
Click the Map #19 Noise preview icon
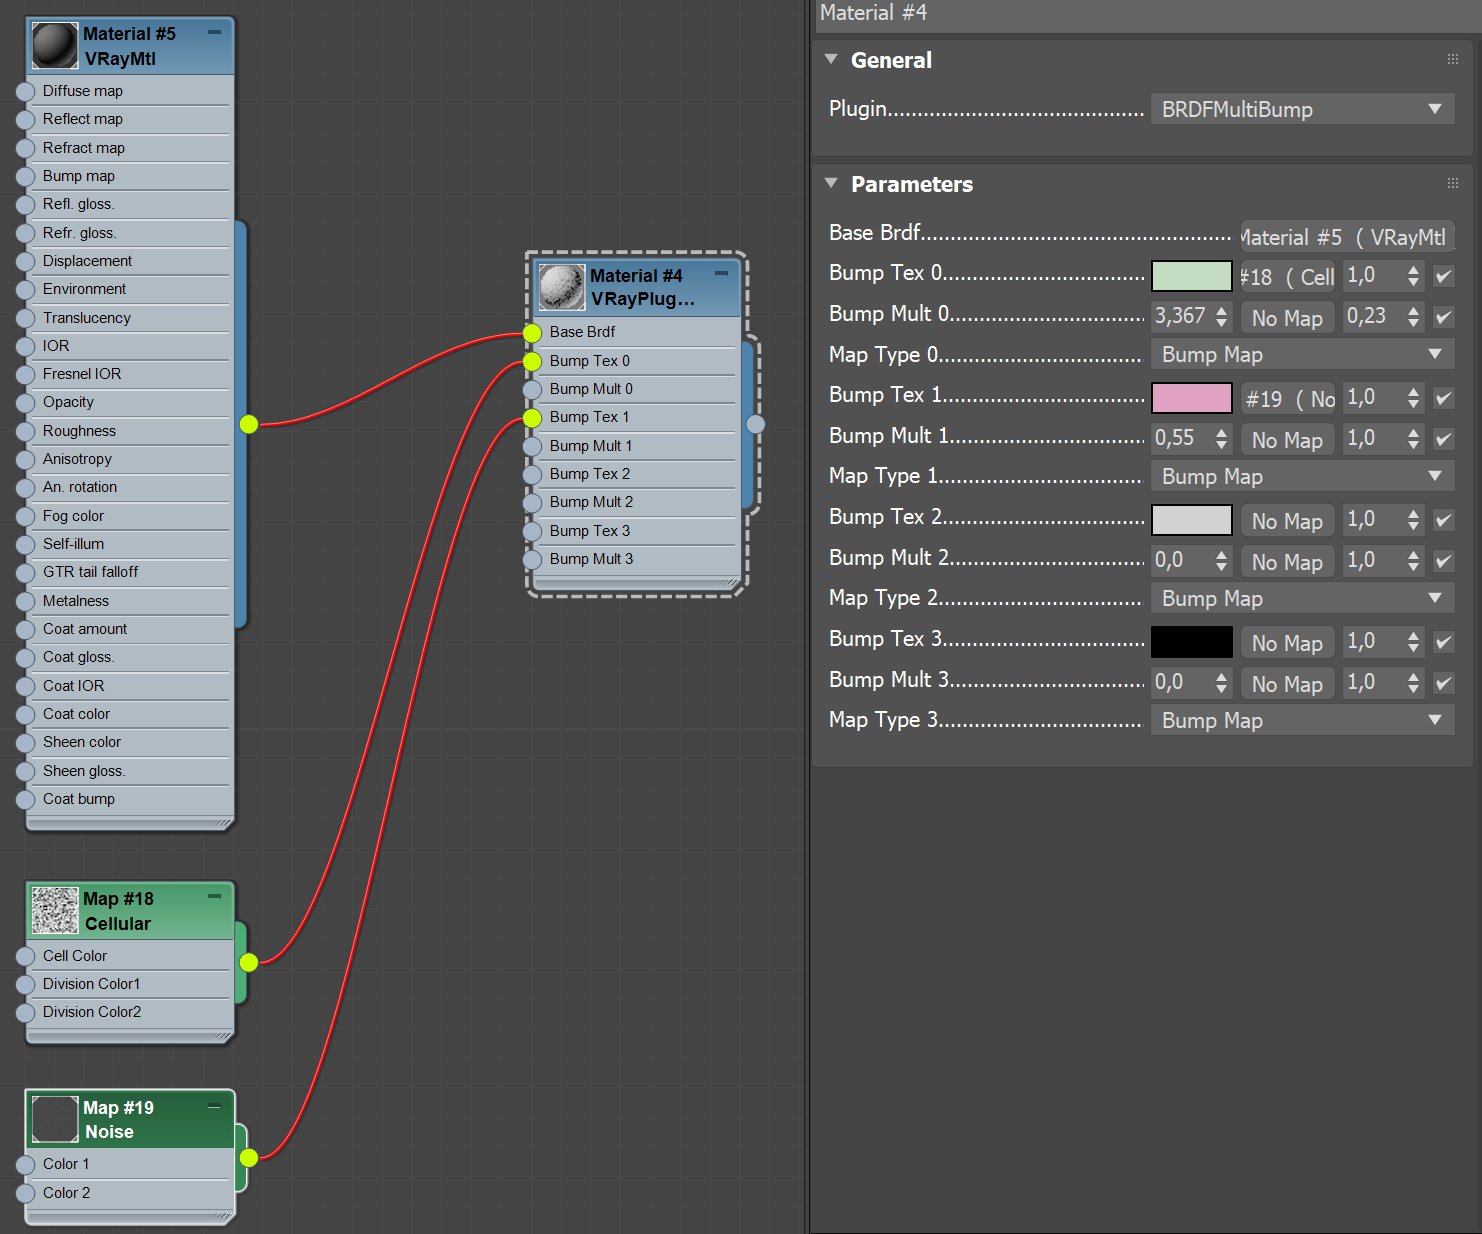[x=54, y=1119]
